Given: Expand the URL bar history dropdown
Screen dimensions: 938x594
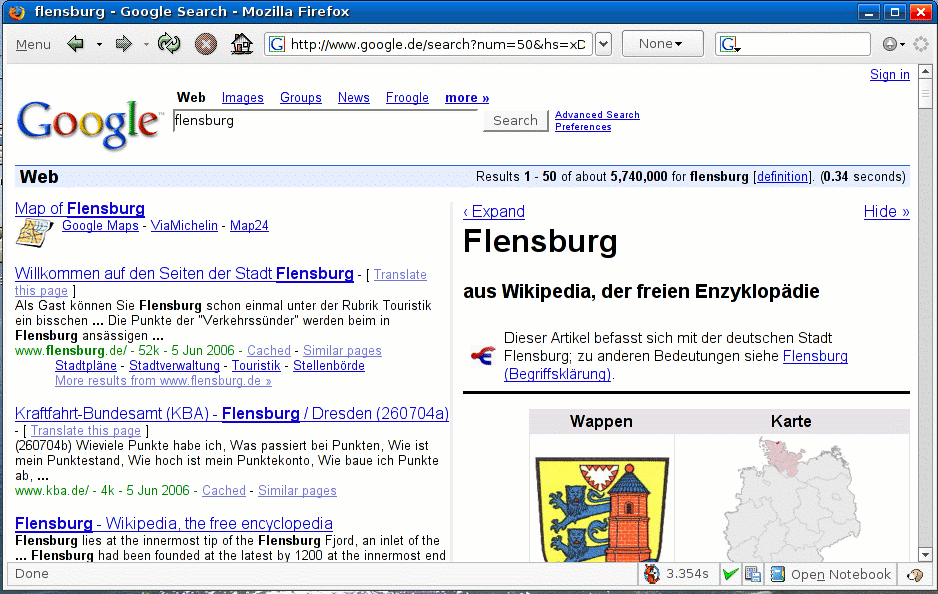Looking at the screenshot, I should 603,44.
